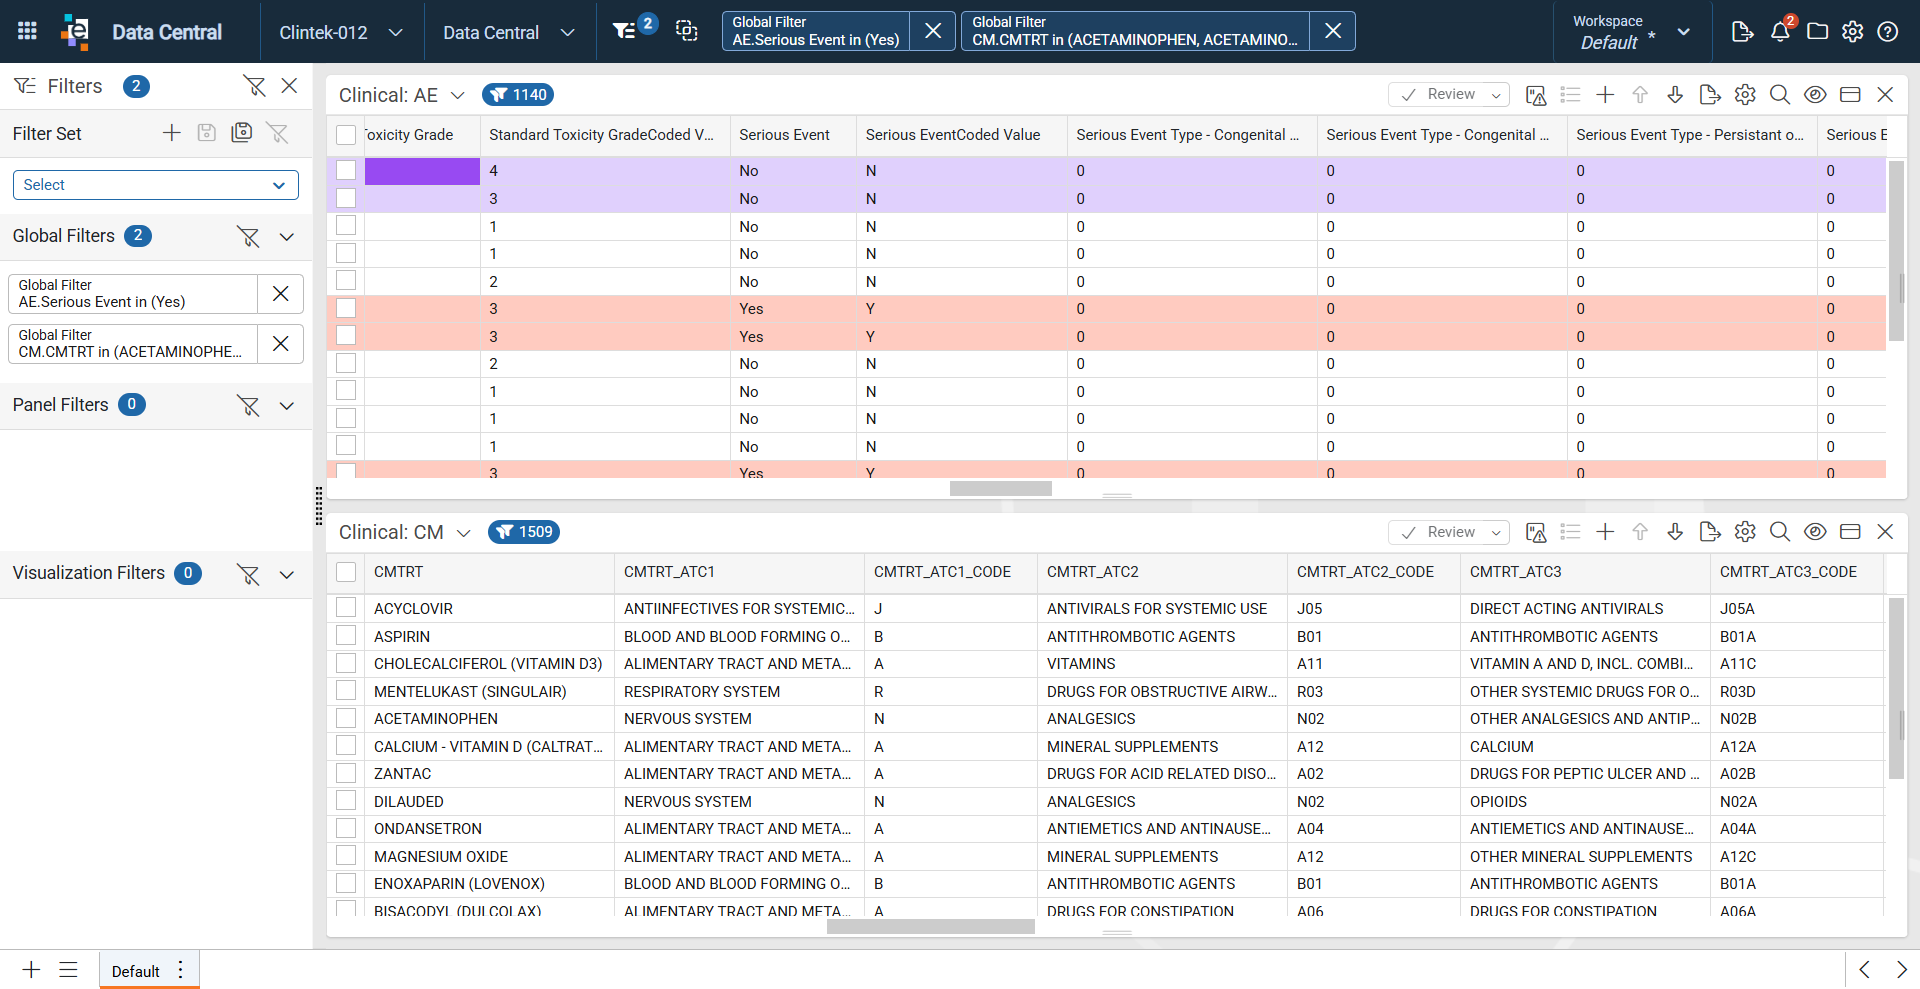1920x989 pixels.
Task: Clear Panel Filters icon
Action: coord(248,405)
